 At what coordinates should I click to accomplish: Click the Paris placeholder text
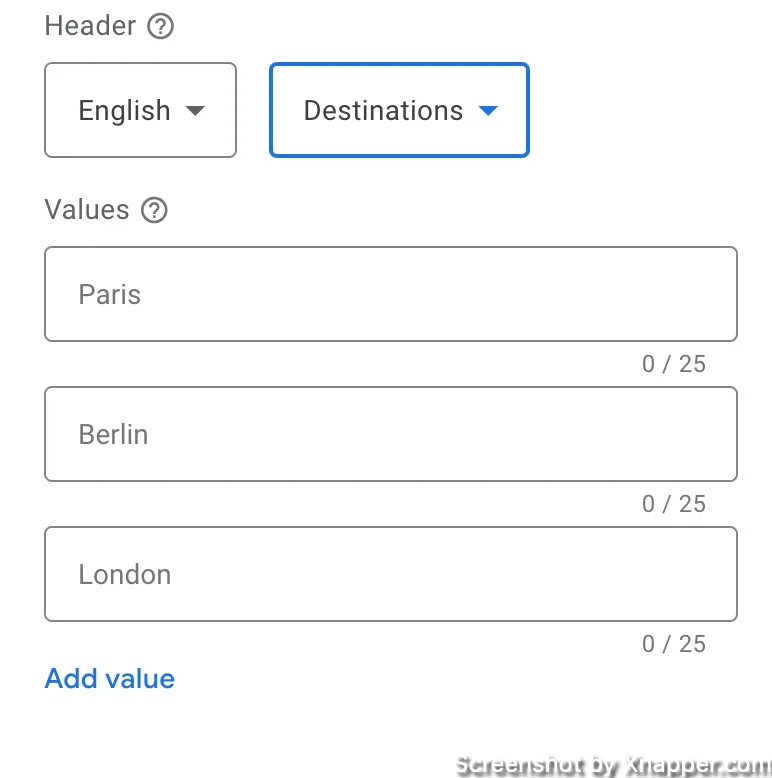110,294
